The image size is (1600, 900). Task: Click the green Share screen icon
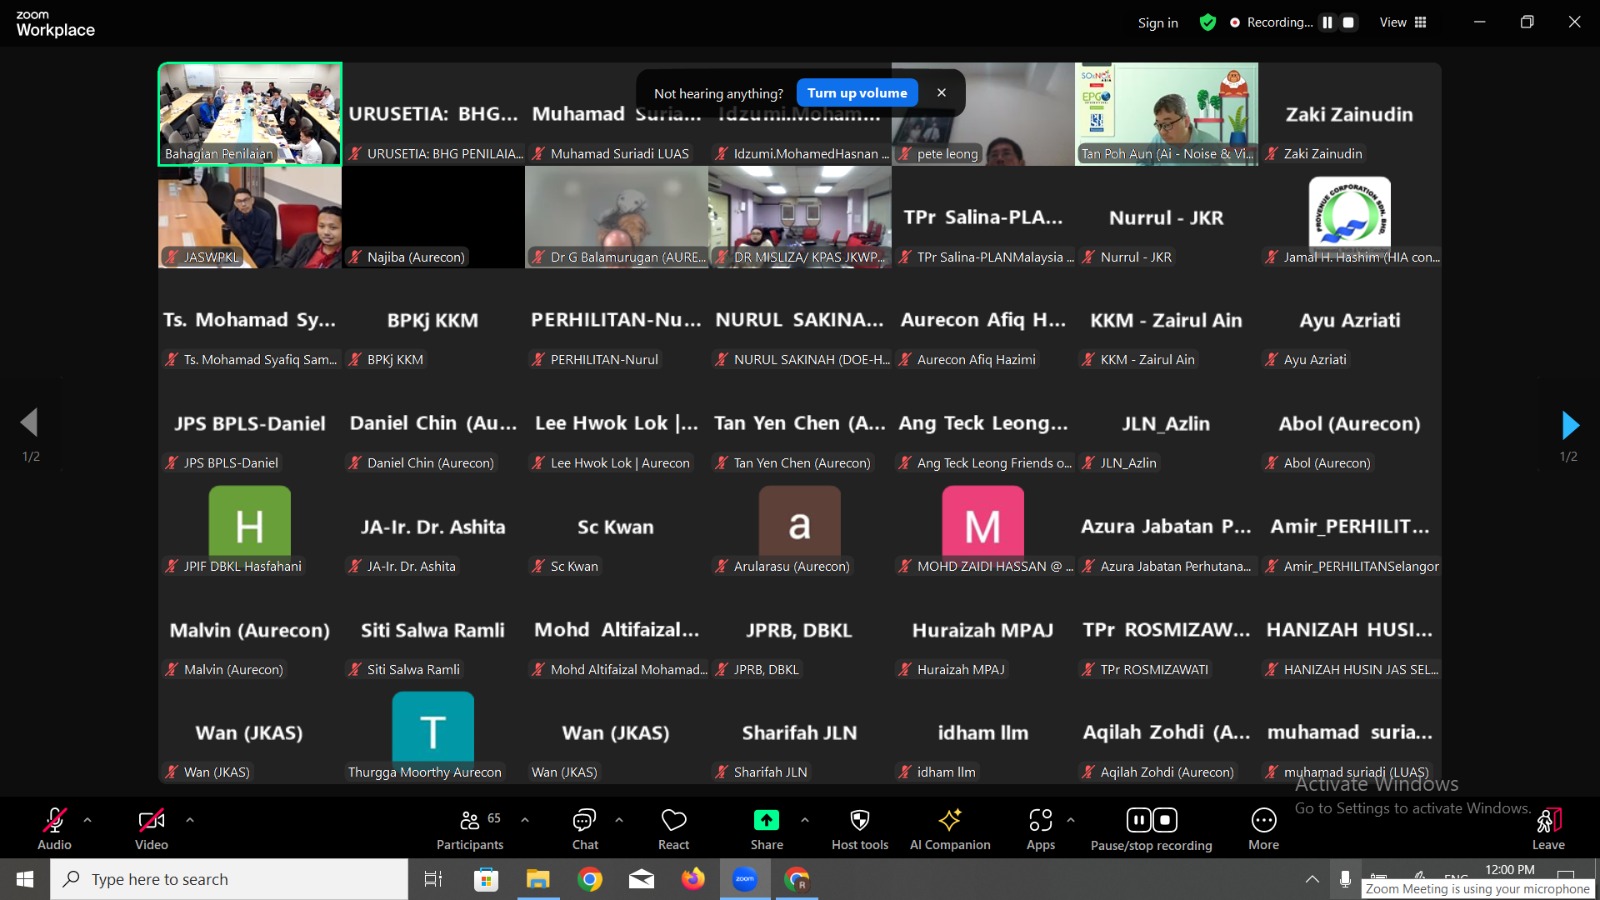point(766,820)
